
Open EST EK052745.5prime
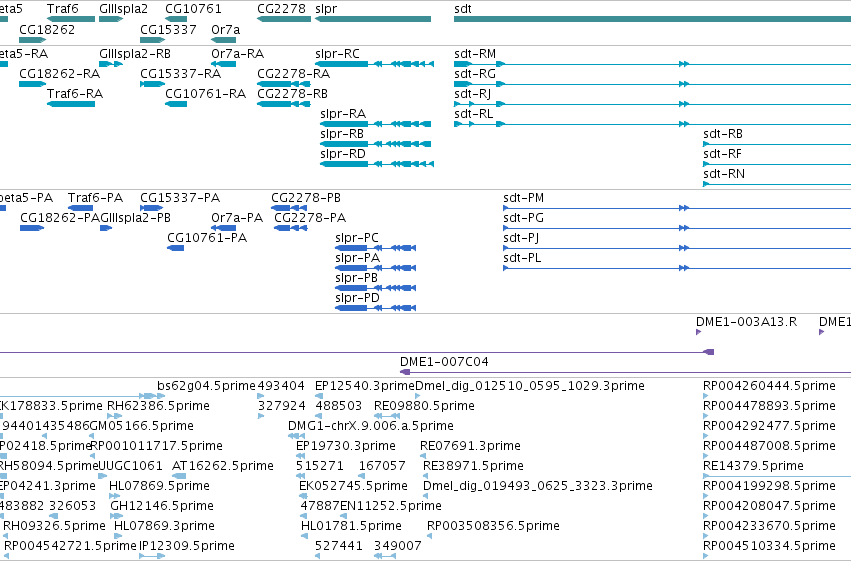[x=353, y=486]
